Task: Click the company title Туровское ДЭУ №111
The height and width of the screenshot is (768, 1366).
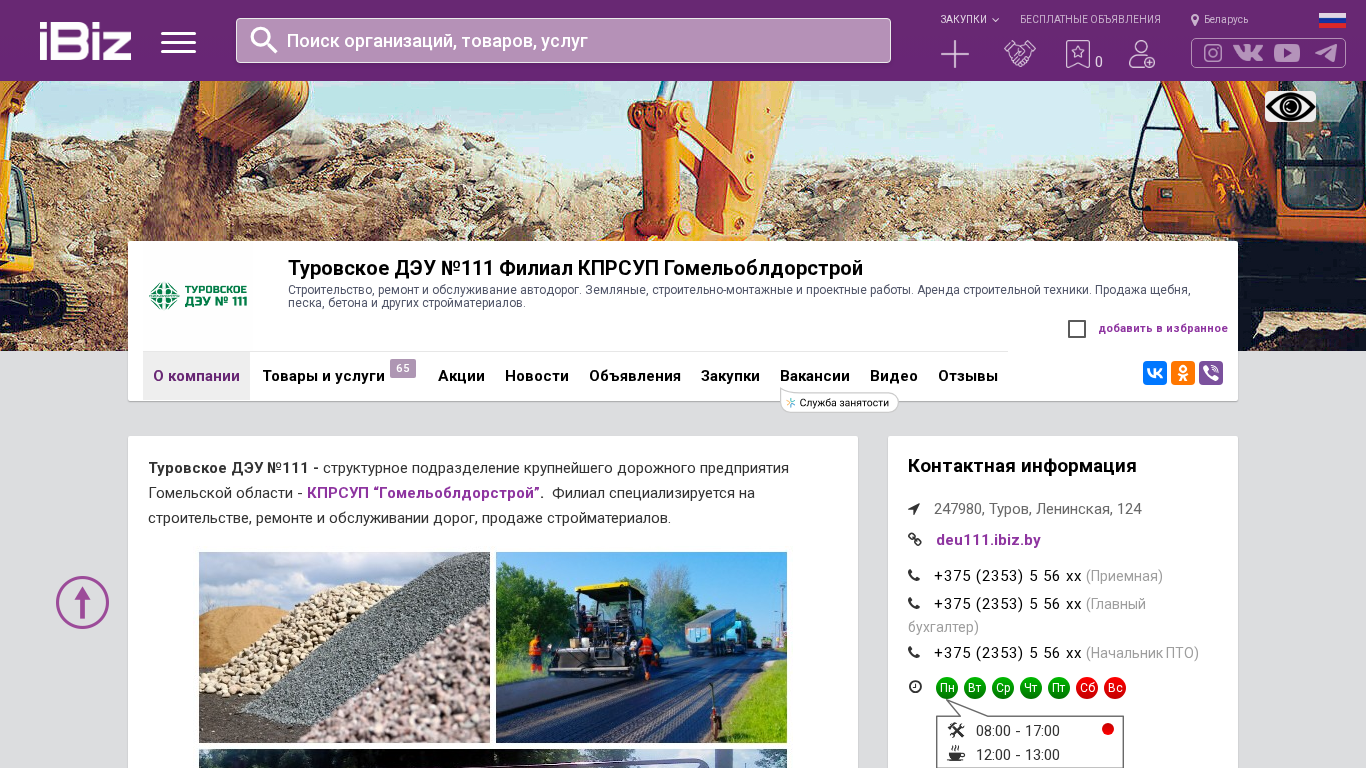Action: (575, 268)
